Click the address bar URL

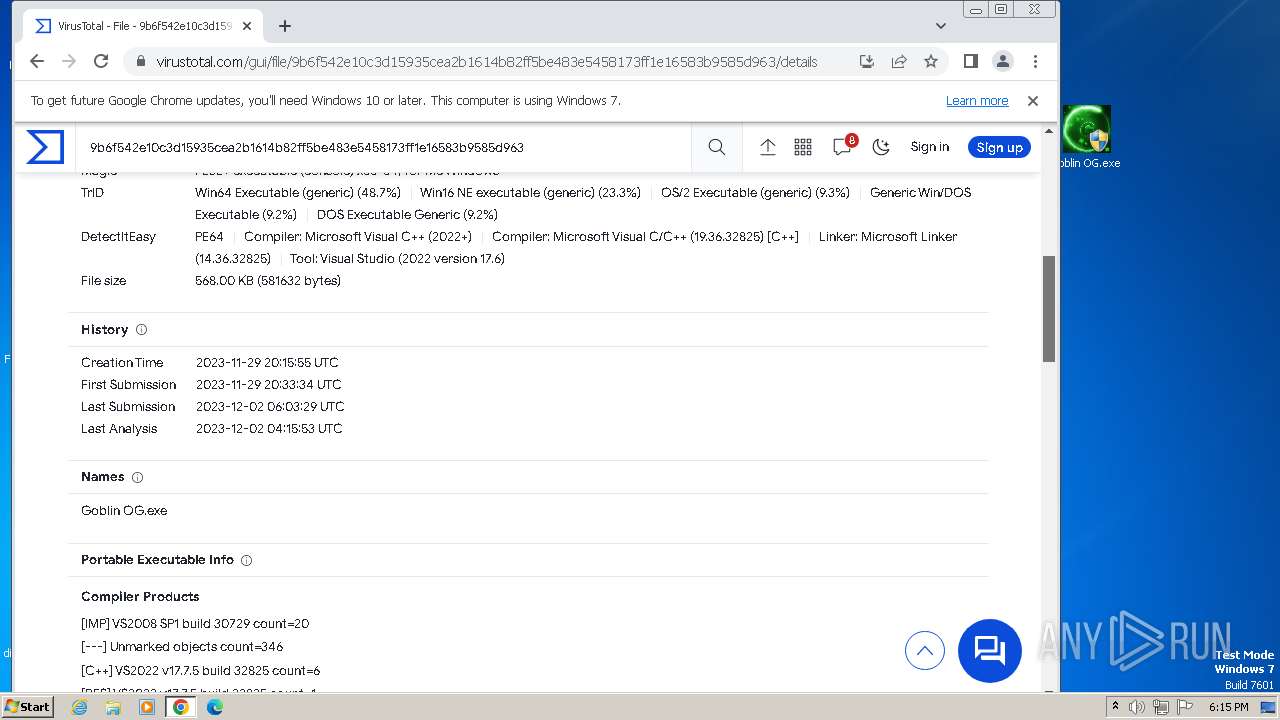click(x=487, y=62)
